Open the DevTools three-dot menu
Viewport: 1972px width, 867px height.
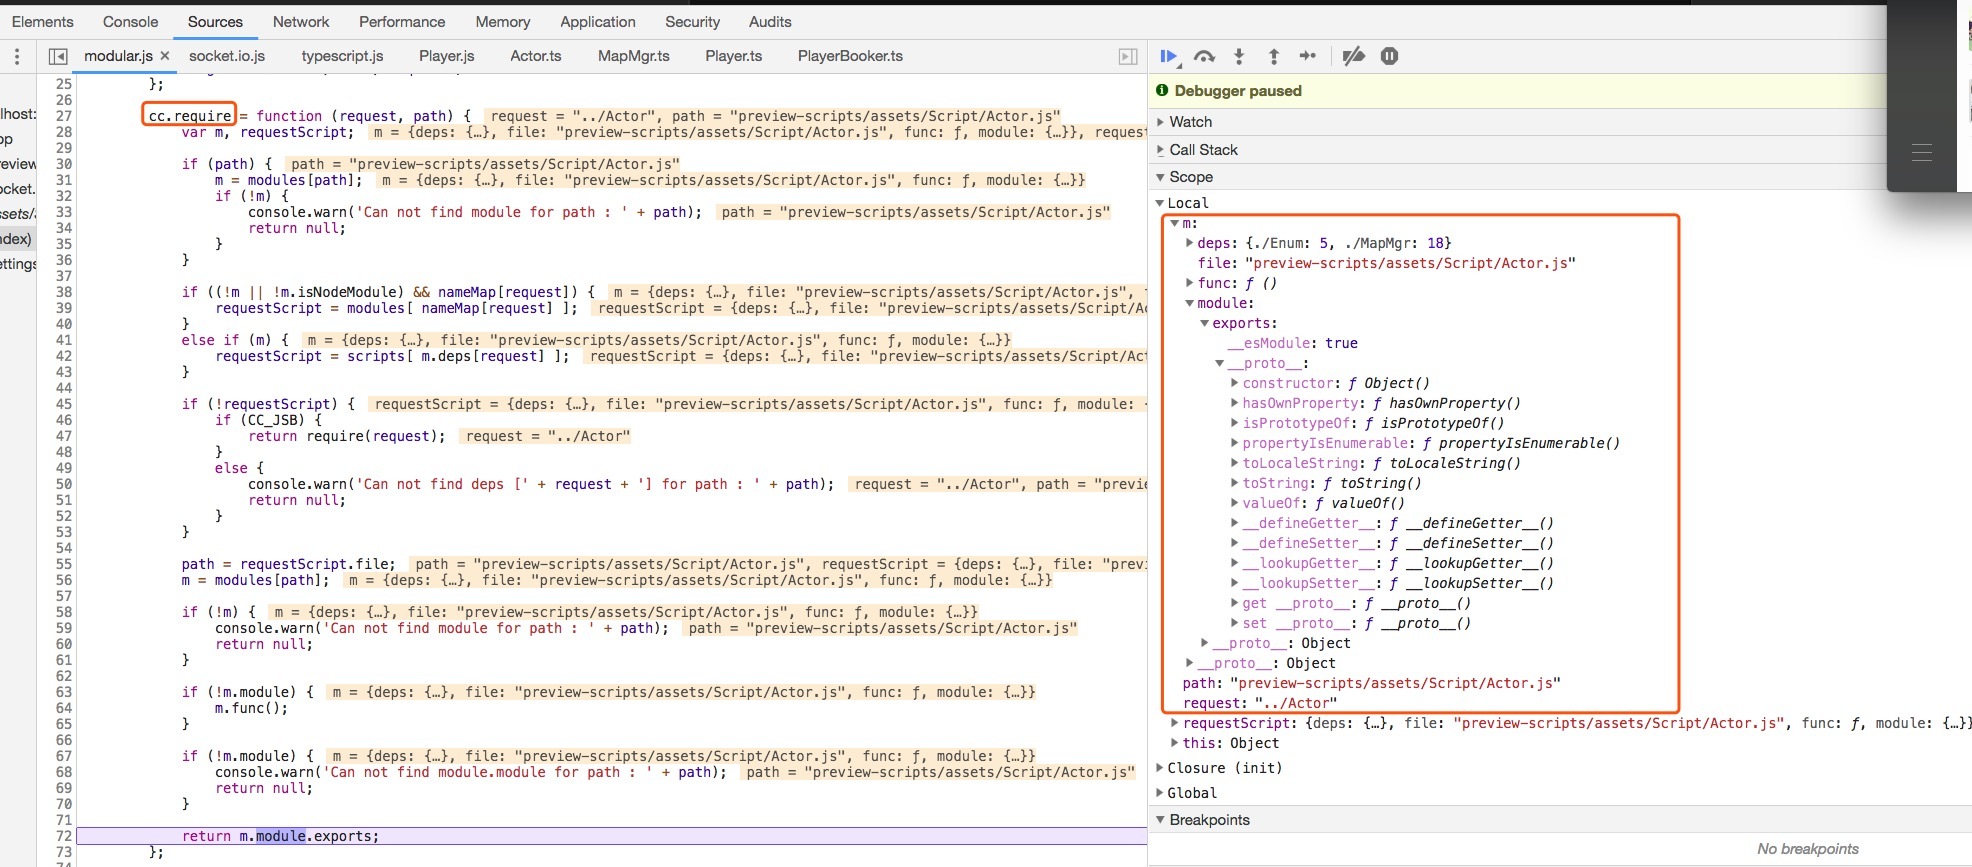pyautogui.click(x=17, y=57)
